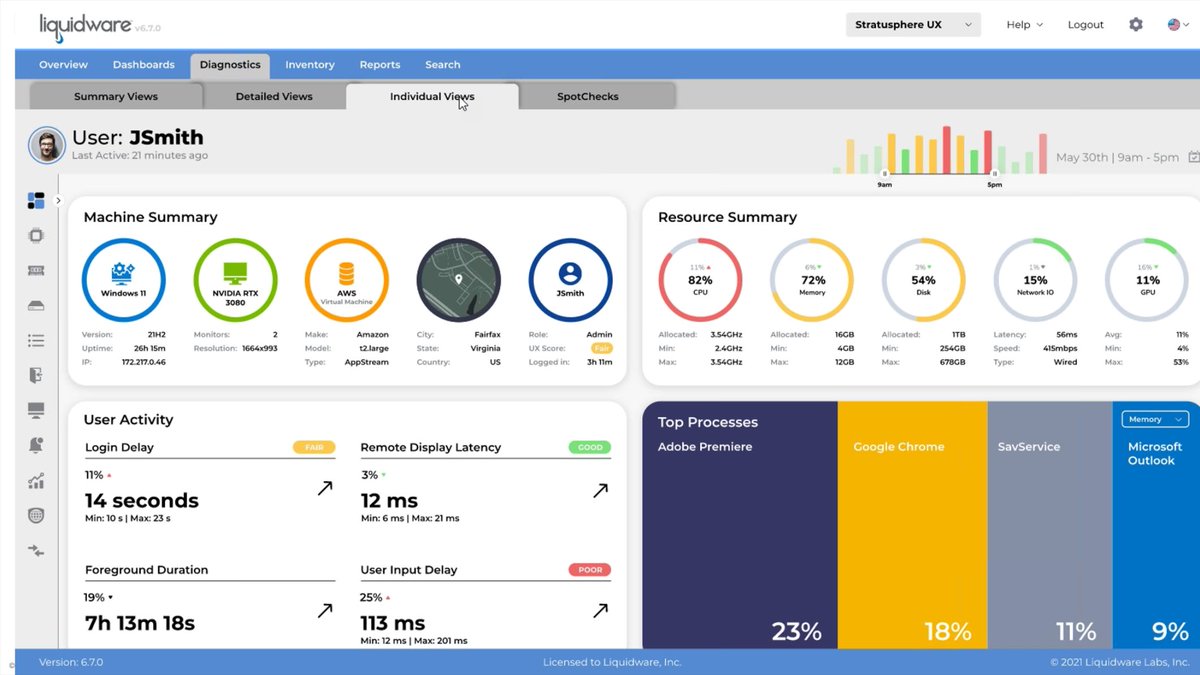Open Foreground Duration details arrow
Screen dimensions: 1200x675
point(325,610)
